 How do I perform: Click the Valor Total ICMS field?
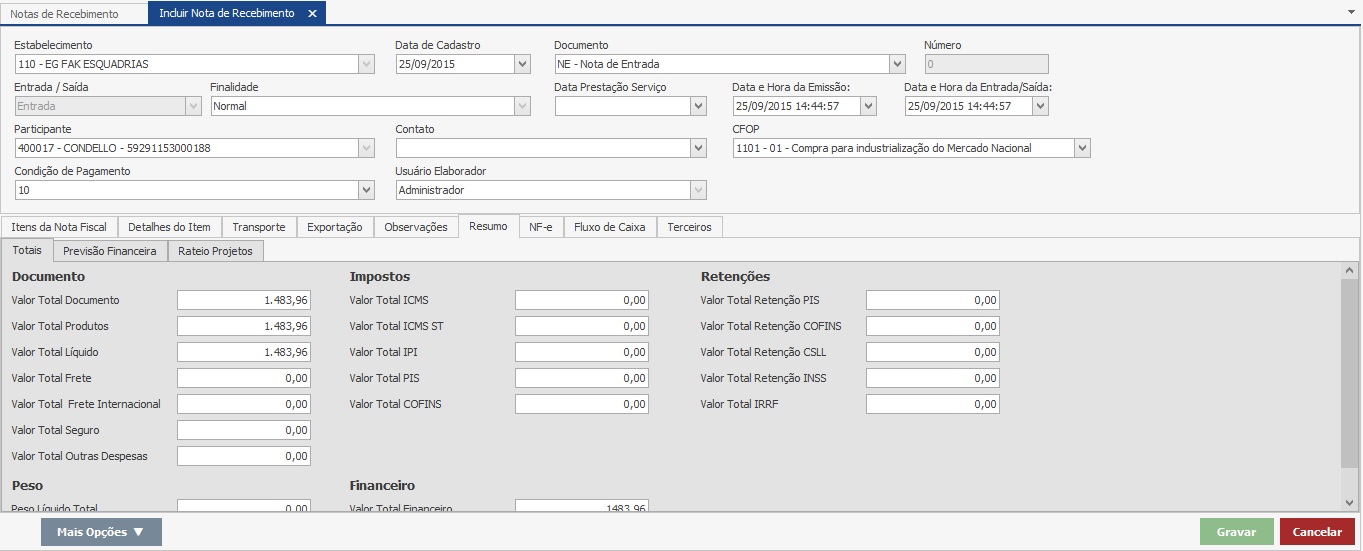pos(582,300)
